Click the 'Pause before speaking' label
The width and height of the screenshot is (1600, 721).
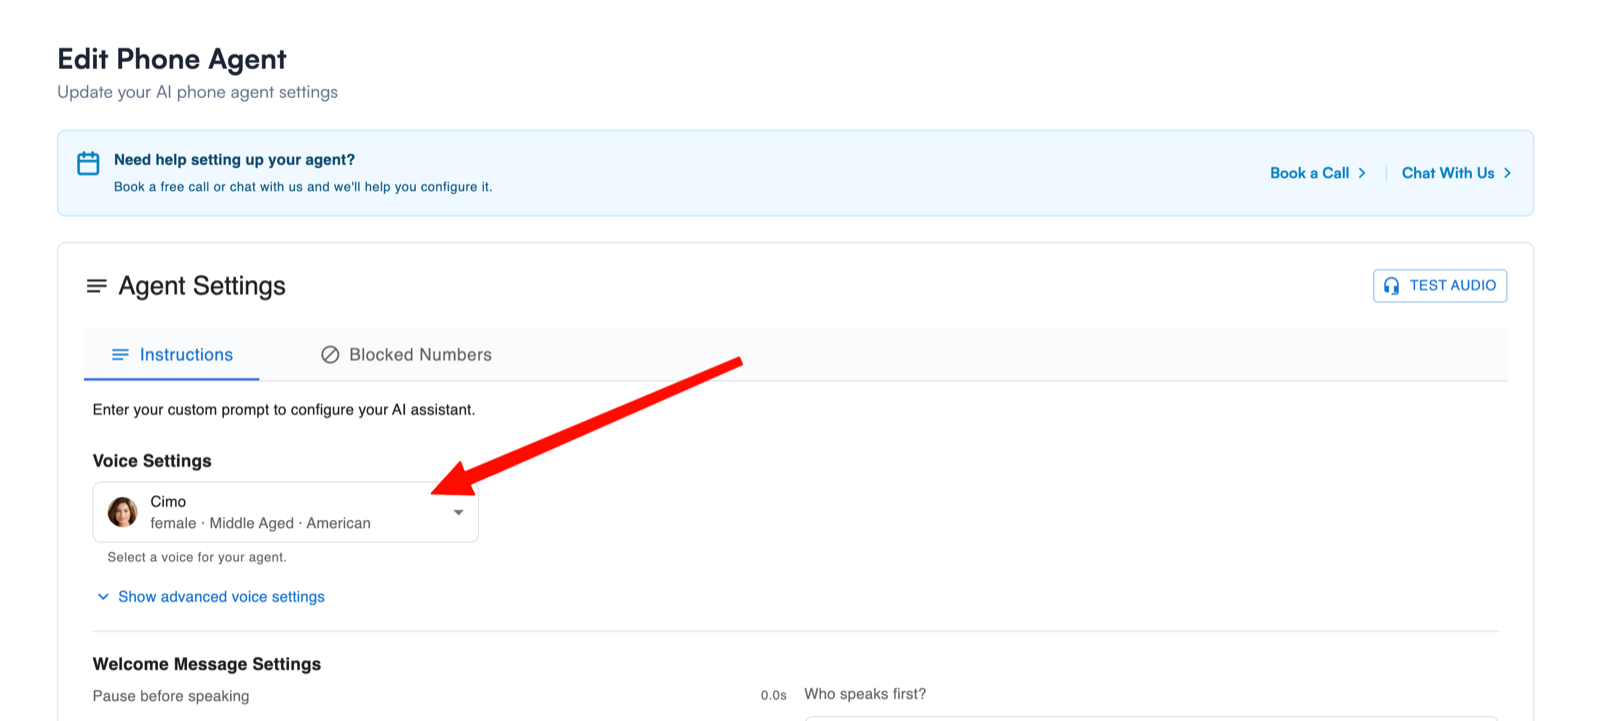click(x=171, y=696)
